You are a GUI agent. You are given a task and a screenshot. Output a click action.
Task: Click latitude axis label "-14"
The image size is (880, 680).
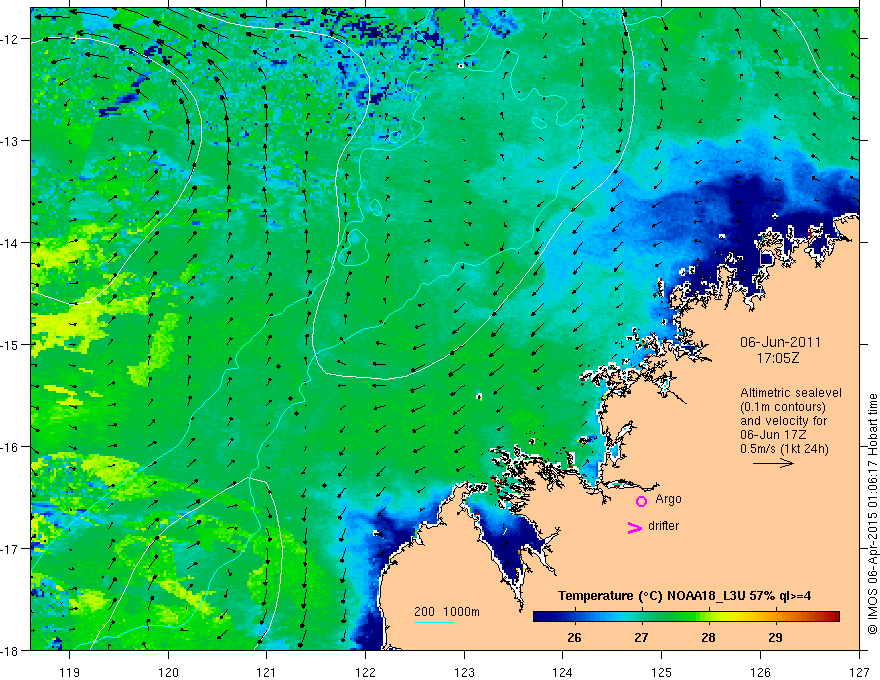click(11, 243)
